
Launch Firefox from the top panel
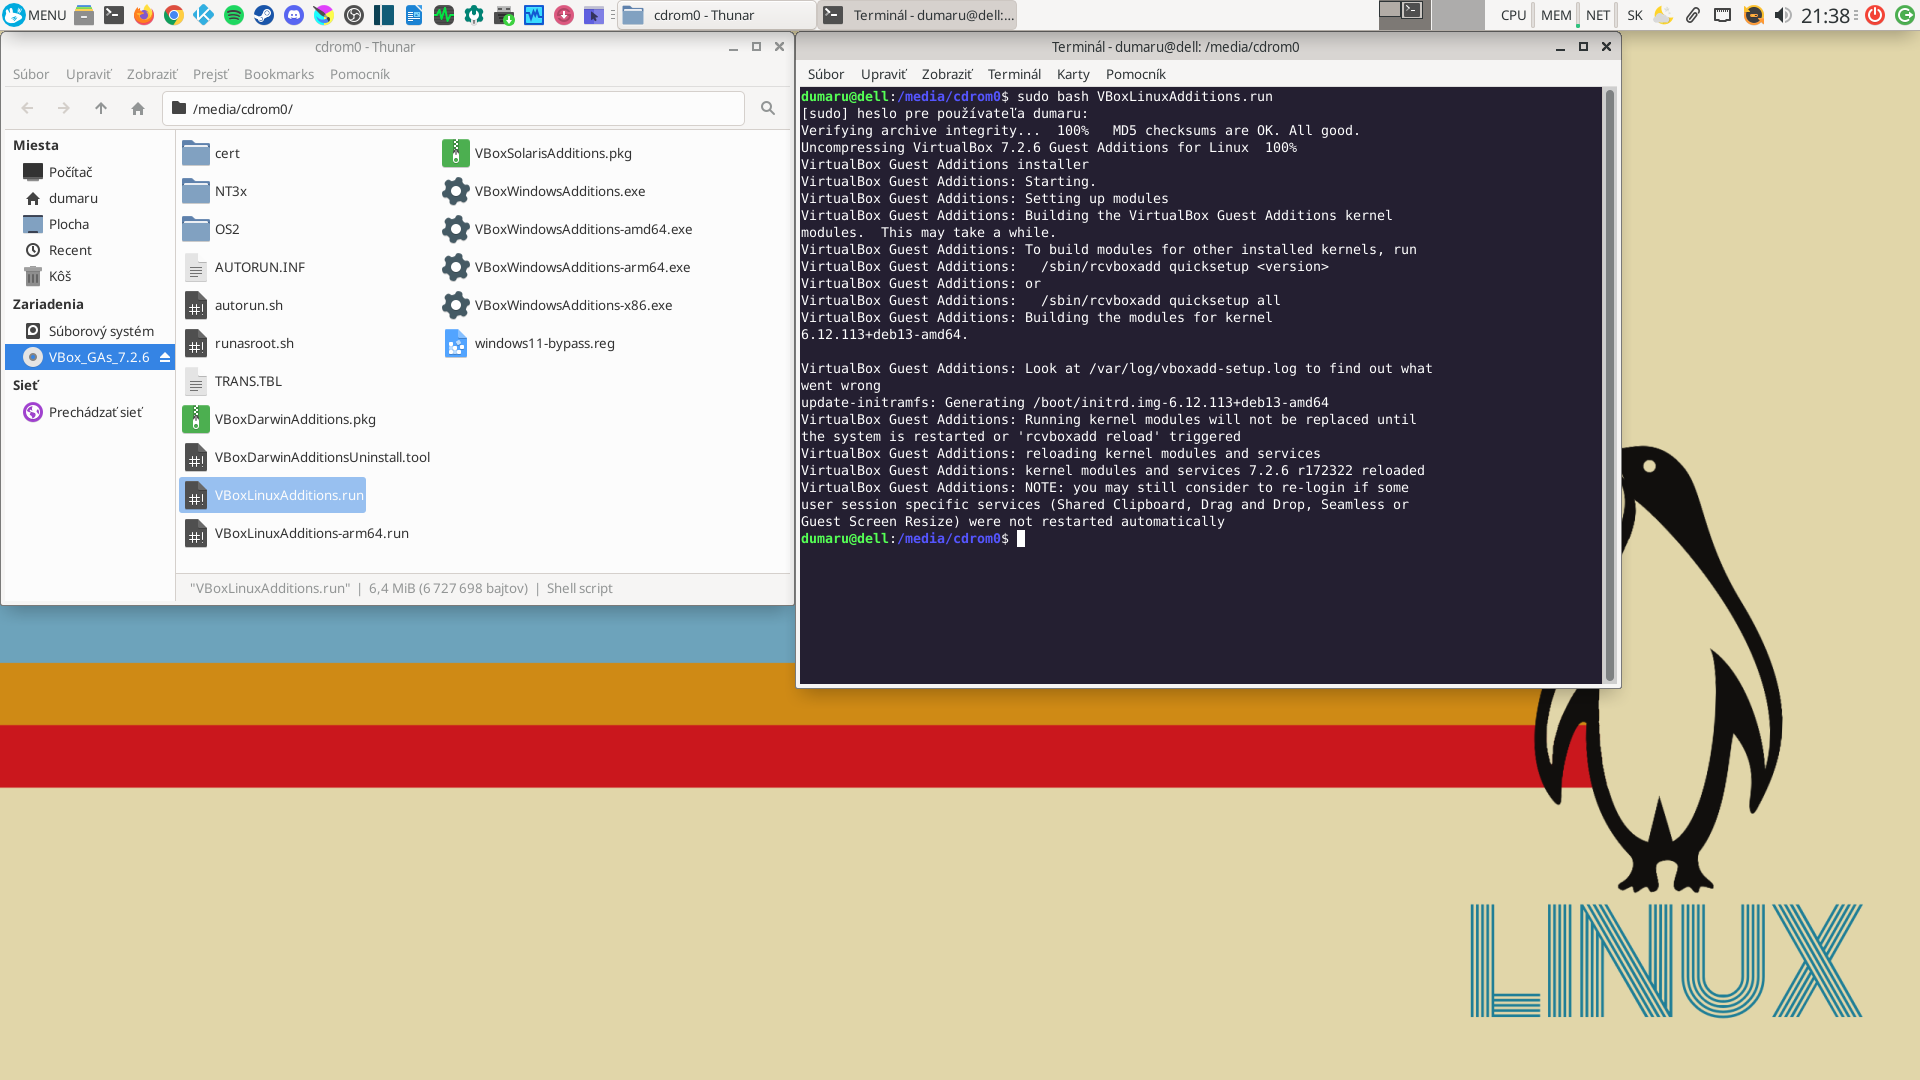tap(144, 15)
